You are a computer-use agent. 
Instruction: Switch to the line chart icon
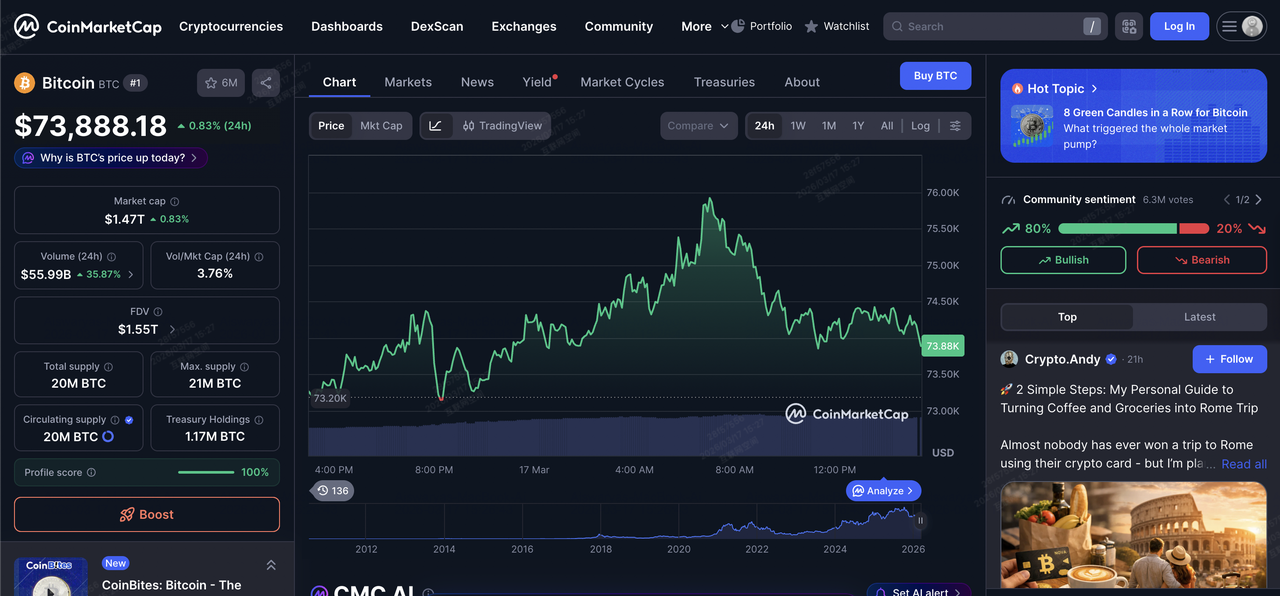(435, 126)
